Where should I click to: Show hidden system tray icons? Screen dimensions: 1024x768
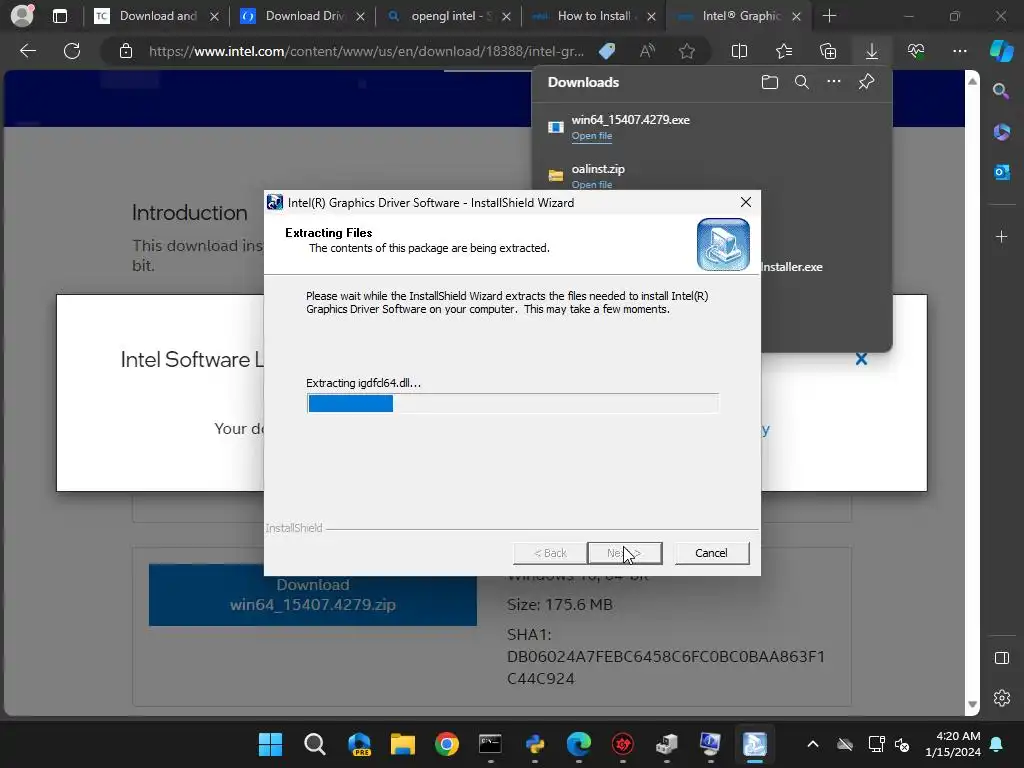point(813,744)
